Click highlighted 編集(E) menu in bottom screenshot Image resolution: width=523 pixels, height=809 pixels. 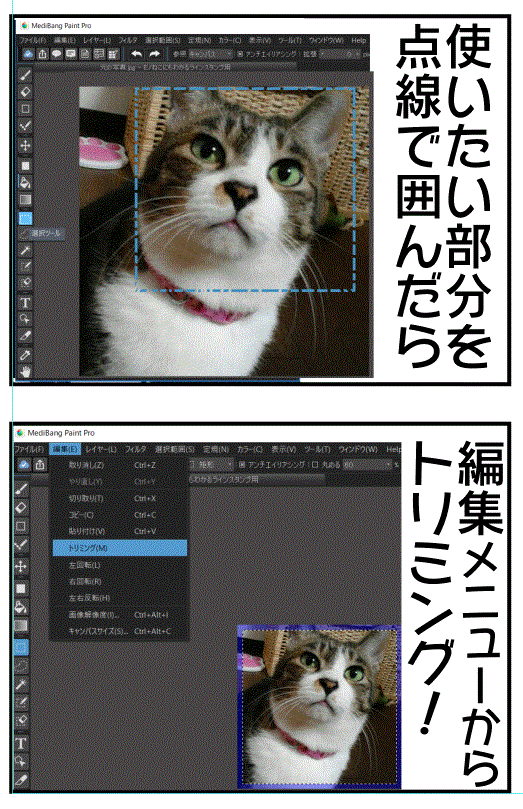65,449
